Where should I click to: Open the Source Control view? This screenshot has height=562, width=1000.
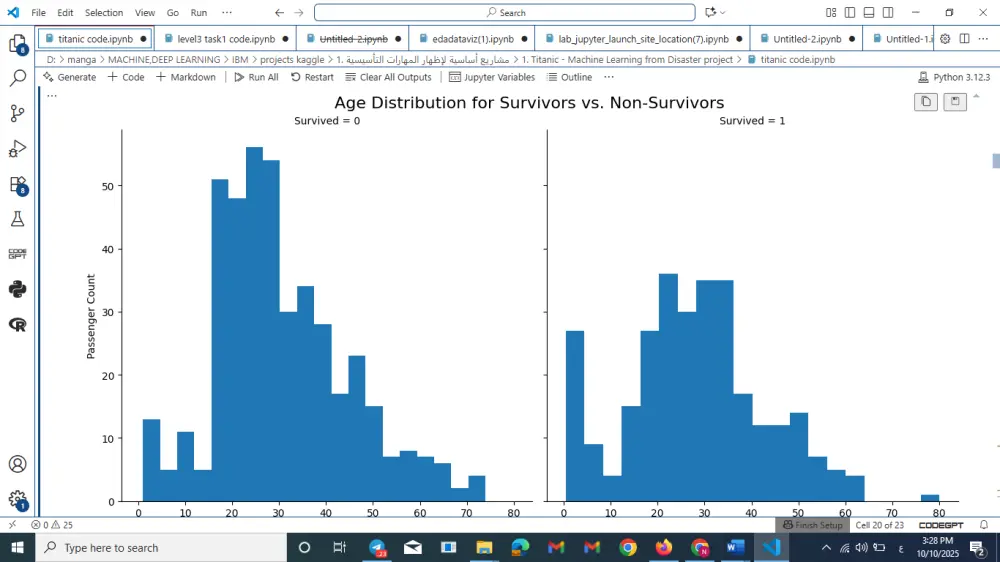(x=17, y=113)
